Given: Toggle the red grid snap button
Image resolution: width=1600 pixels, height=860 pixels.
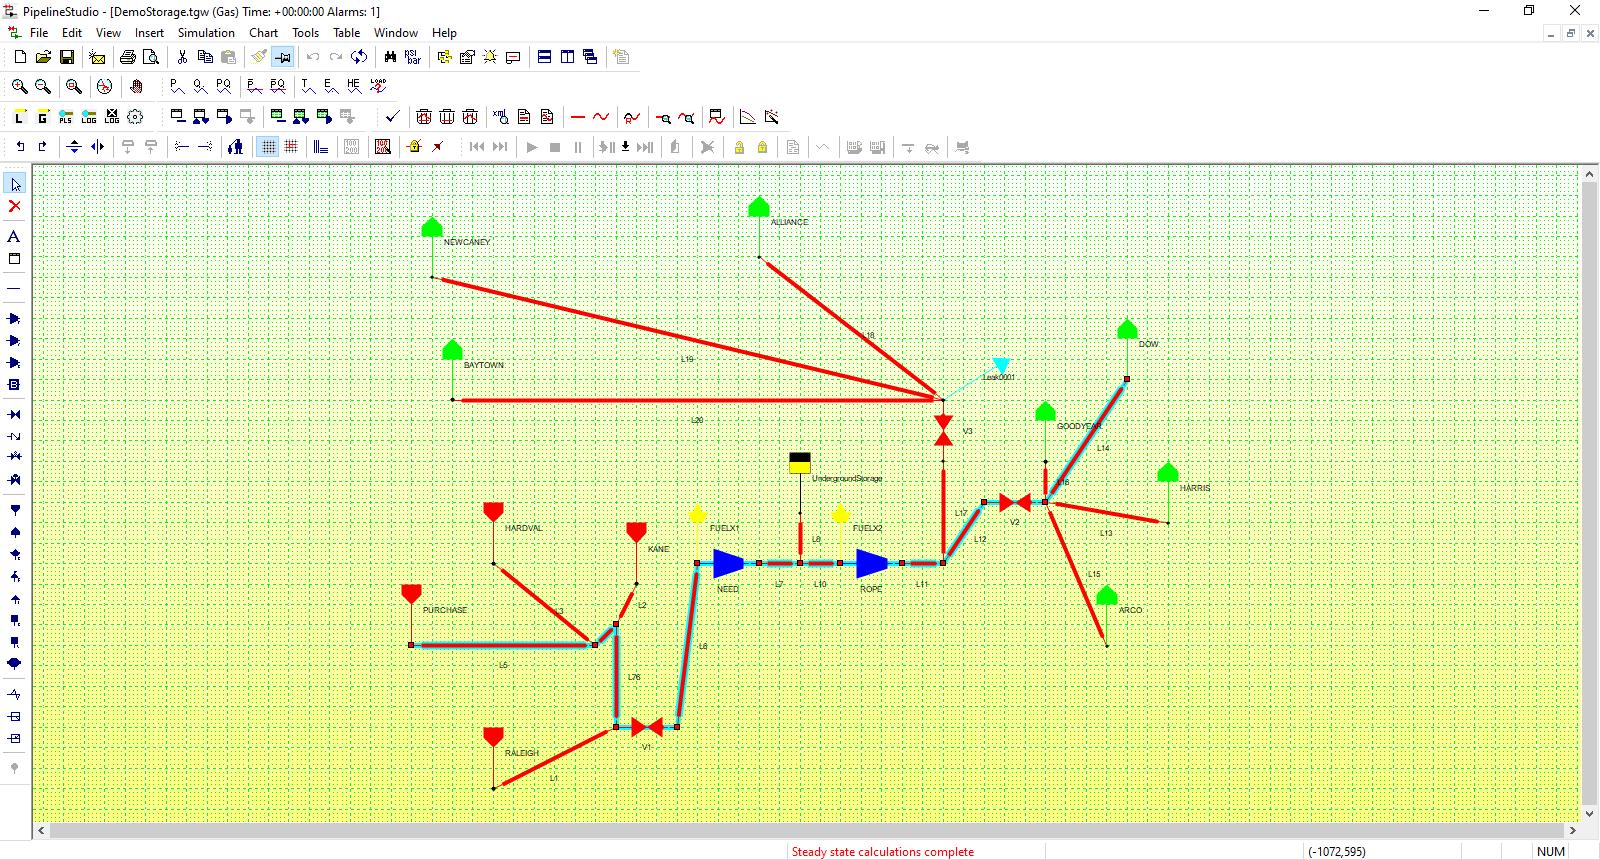Looking at the screenshot, I should [x=291, y=147].
